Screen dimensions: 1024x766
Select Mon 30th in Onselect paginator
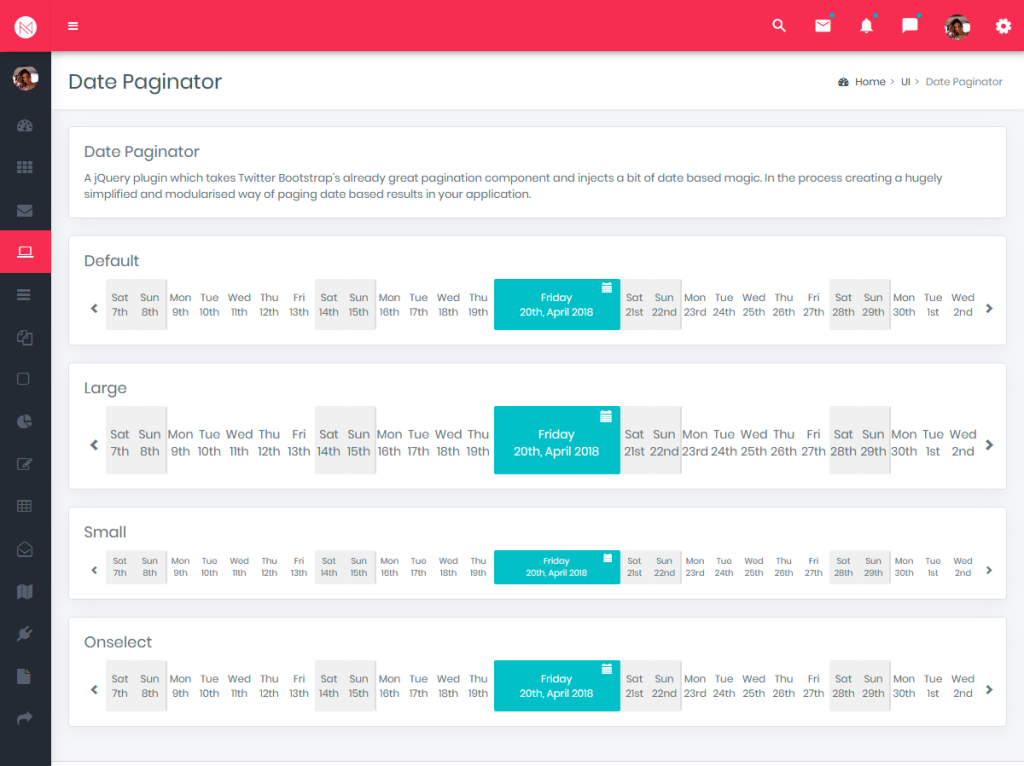[904, 686]
